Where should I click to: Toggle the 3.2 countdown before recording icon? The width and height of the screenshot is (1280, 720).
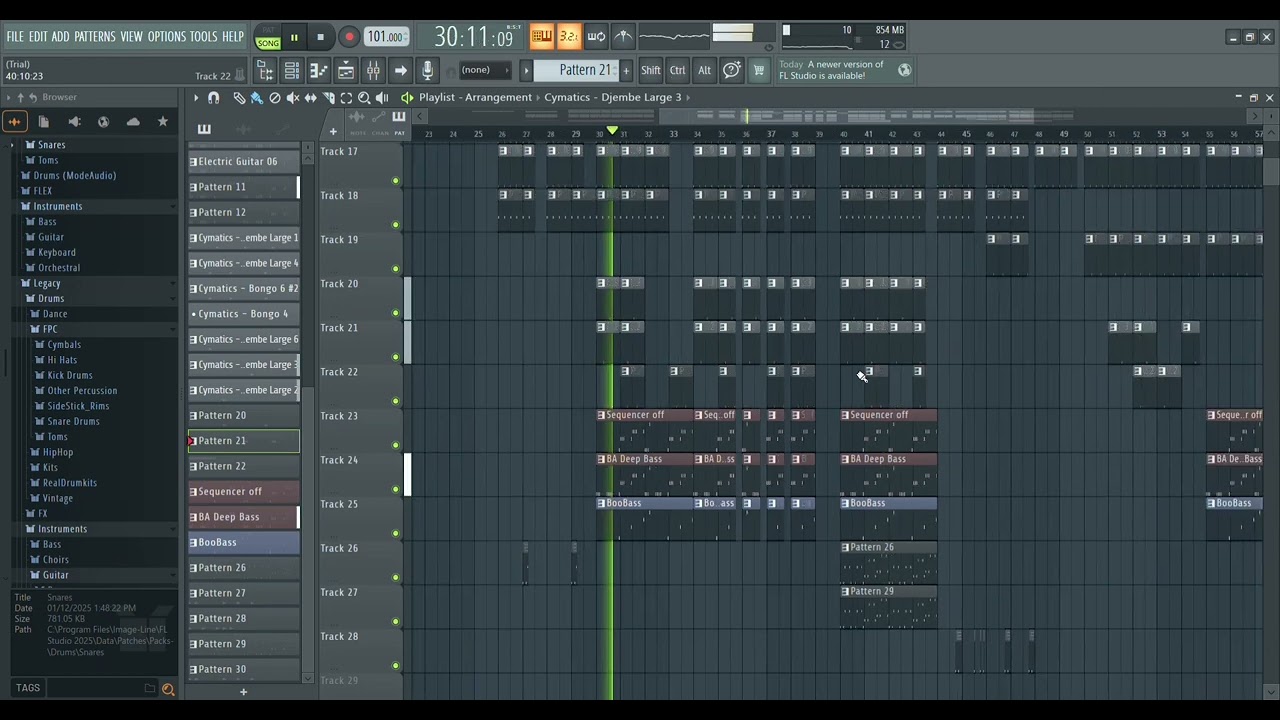568,37
